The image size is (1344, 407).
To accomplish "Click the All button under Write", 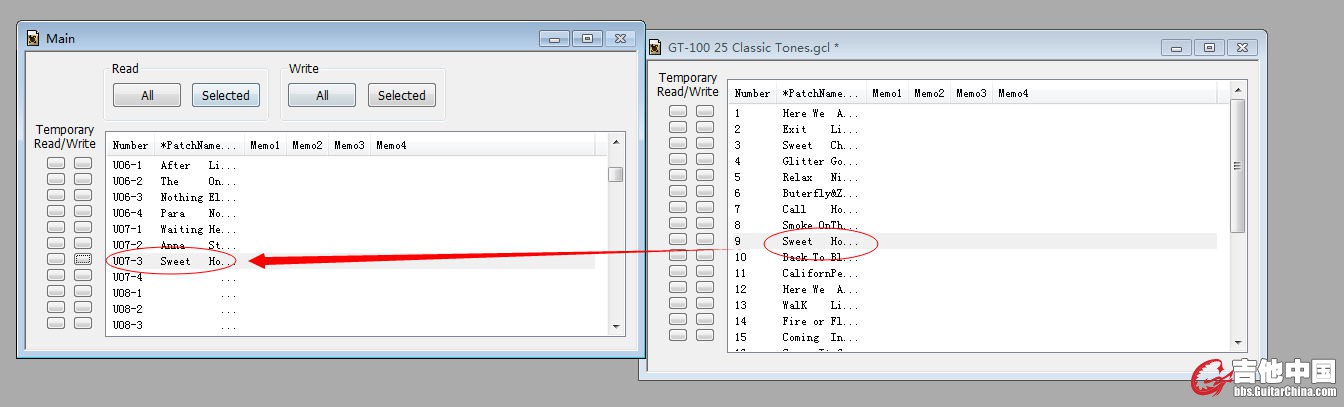I will tap(322, 96).
